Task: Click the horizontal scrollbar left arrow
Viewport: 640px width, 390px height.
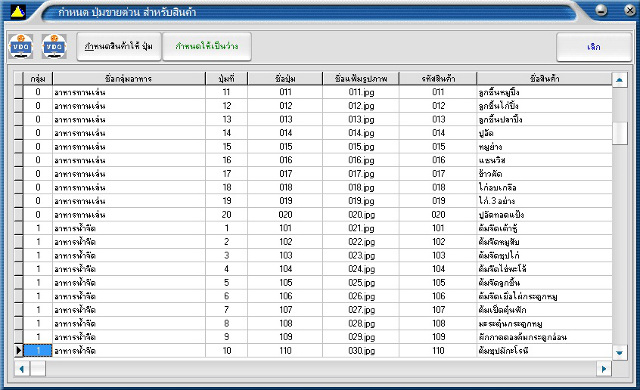Action: (x=22, y=369)
